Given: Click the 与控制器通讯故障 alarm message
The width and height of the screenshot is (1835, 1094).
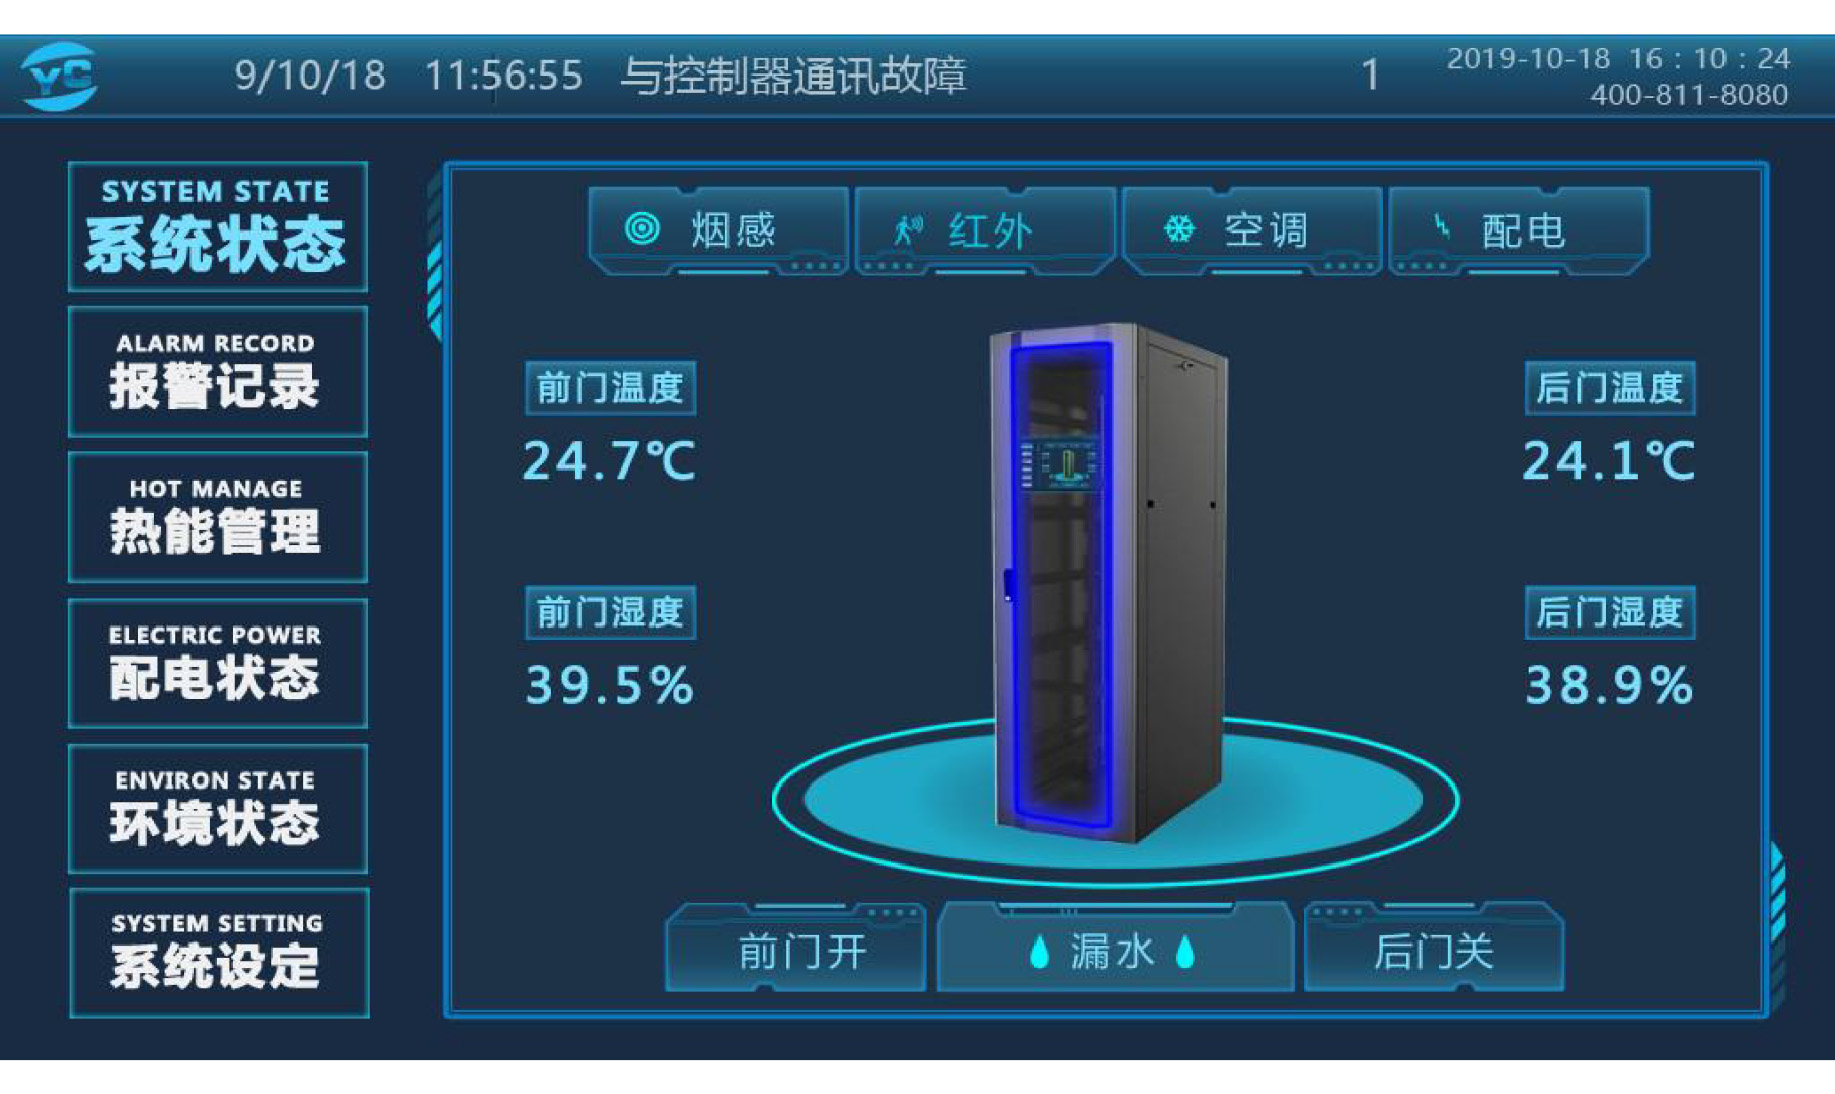Looking at the screenshot, I should pyautogui.click(x=793, y=76).
